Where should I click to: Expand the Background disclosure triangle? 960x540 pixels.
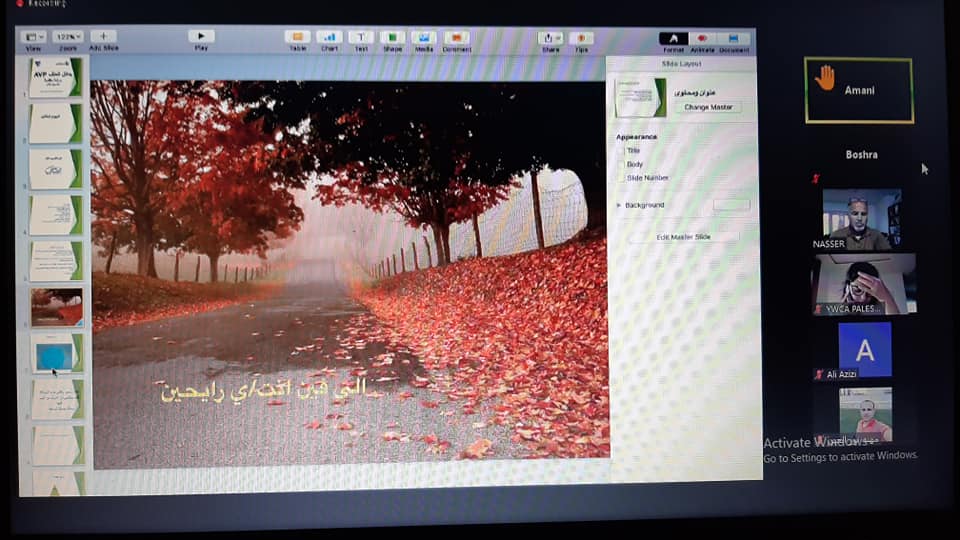pyautogui.click(x=619, y=205)
